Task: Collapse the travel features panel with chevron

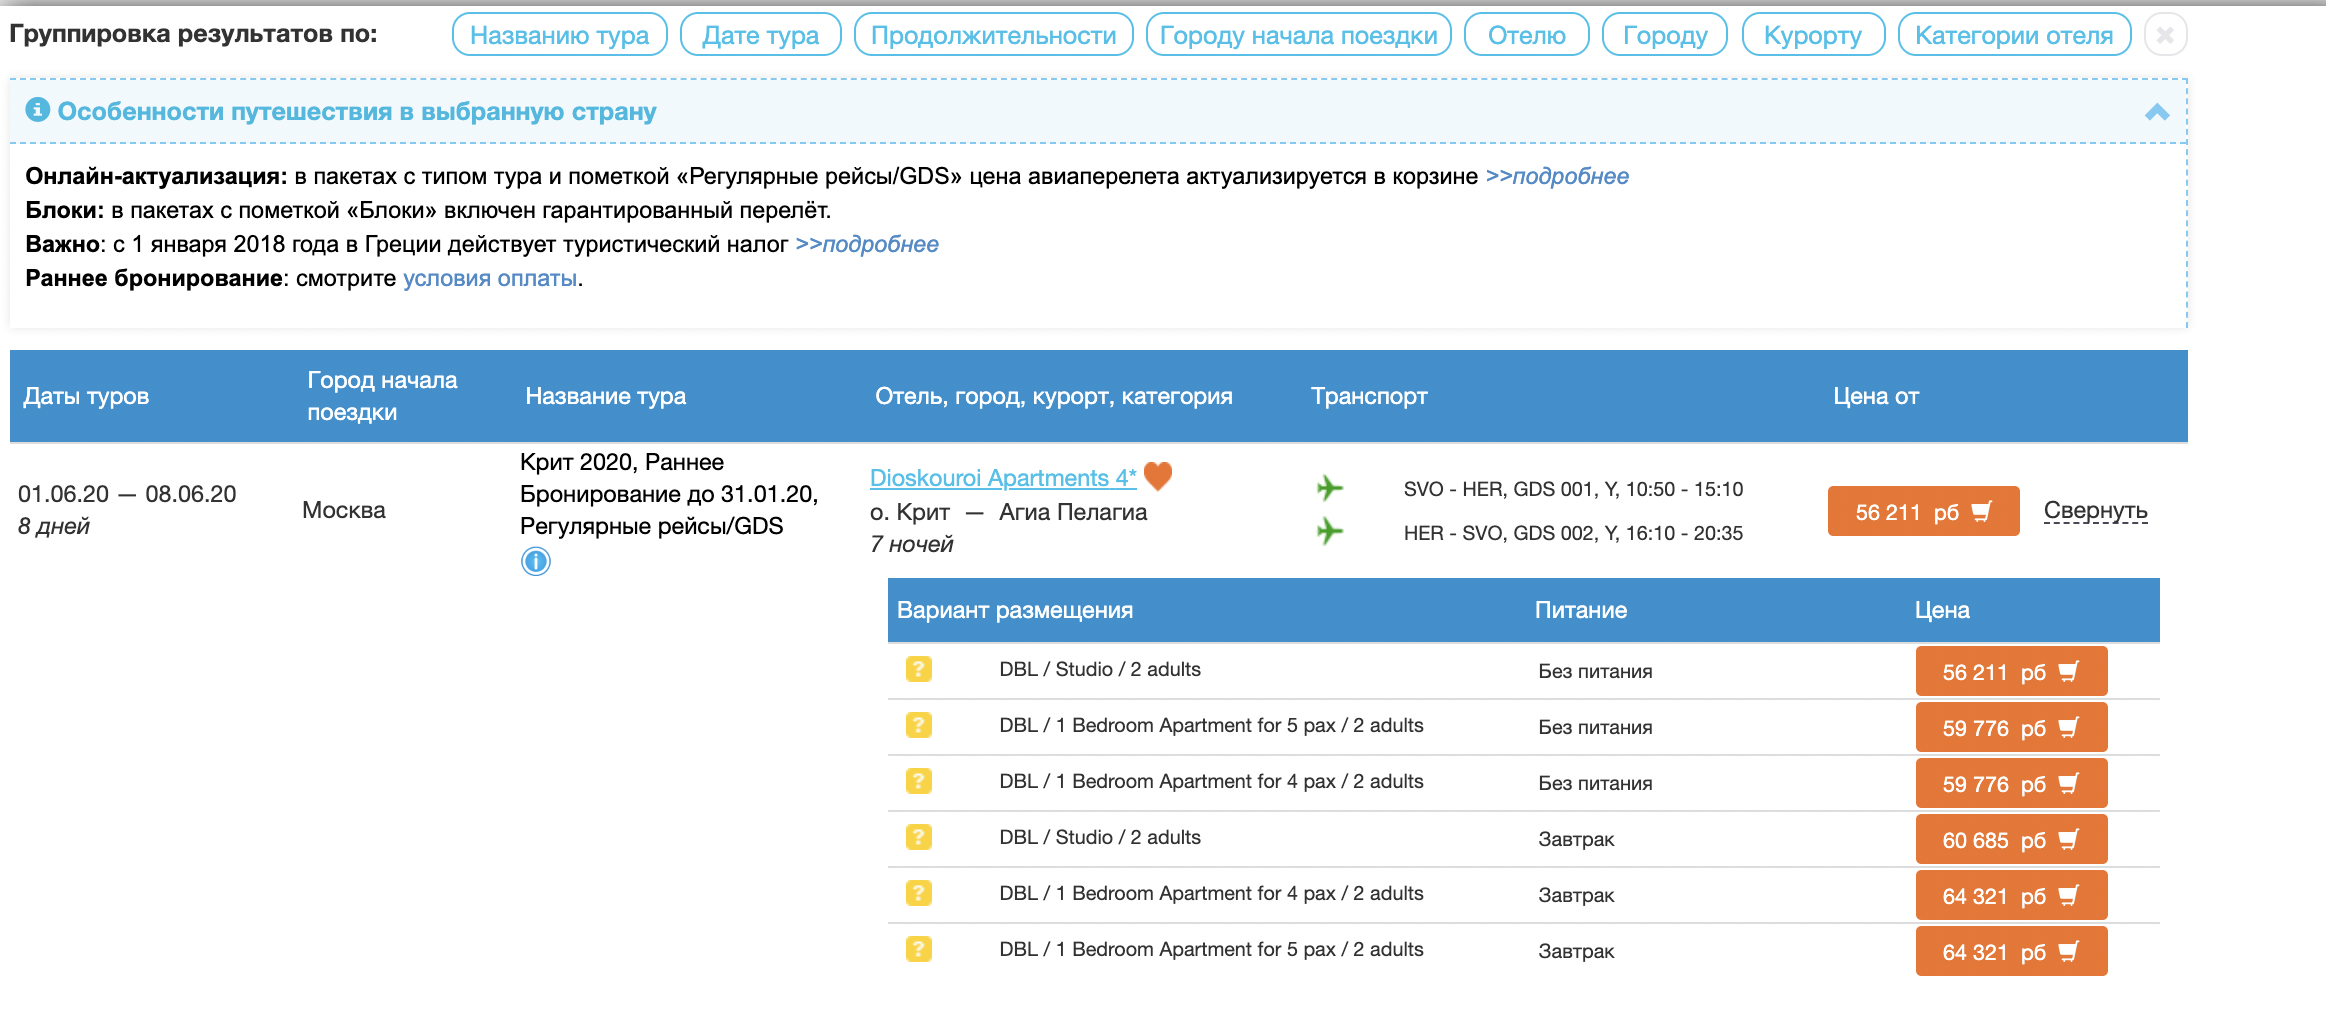Action: 2156,112
